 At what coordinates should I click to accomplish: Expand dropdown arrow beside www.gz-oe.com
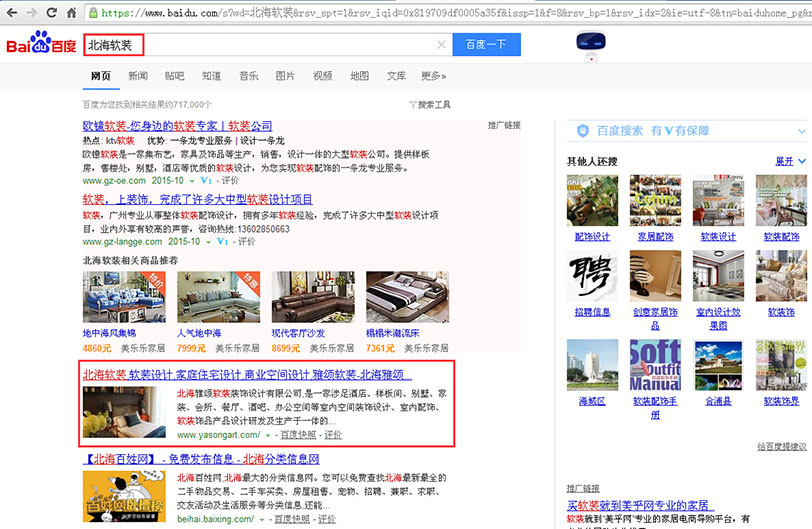[x=192, y=181]
